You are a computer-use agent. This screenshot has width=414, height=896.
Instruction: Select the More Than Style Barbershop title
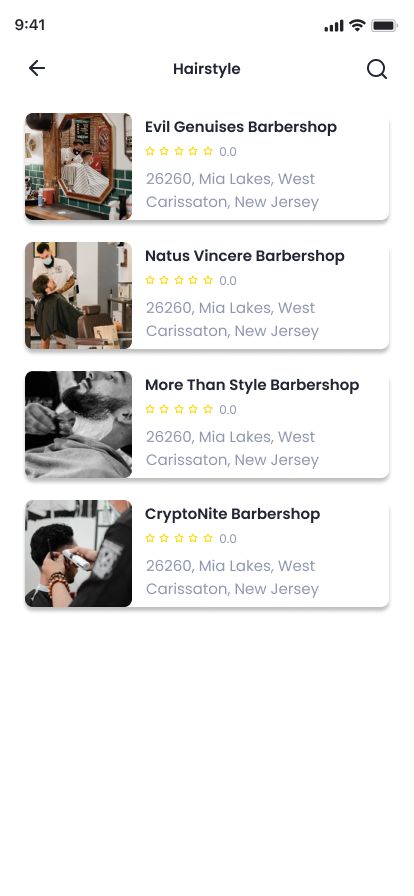point(252,385)
